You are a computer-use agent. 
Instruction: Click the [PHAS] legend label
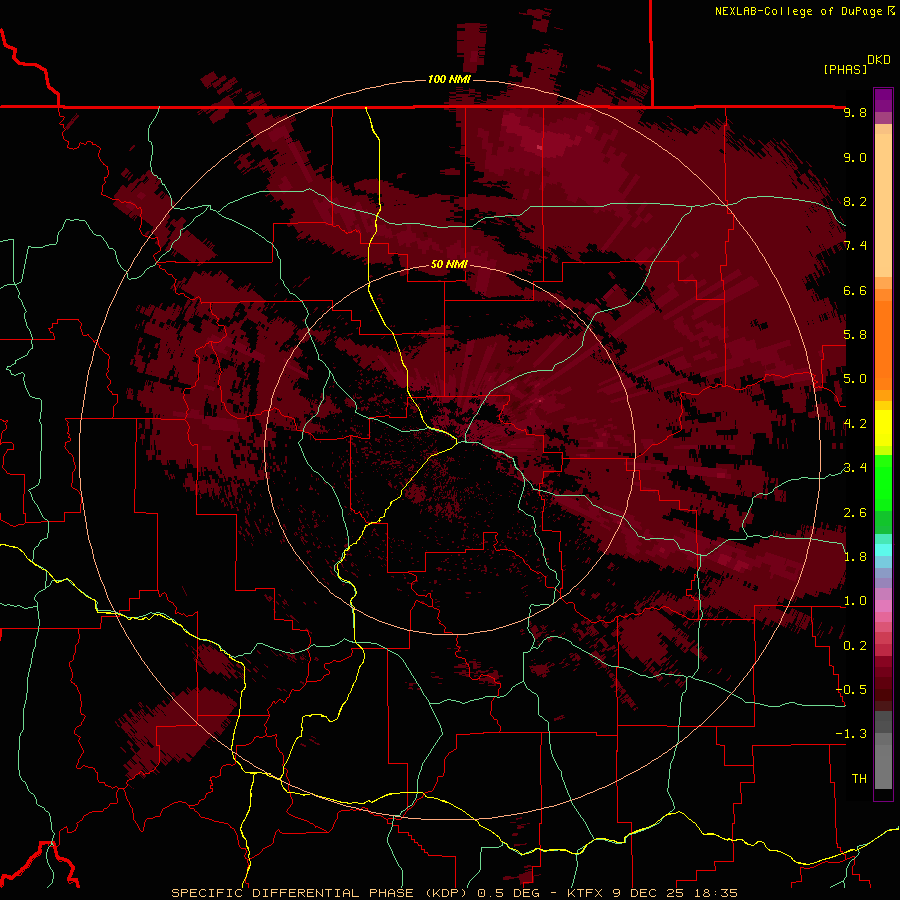tap(845, 69)
